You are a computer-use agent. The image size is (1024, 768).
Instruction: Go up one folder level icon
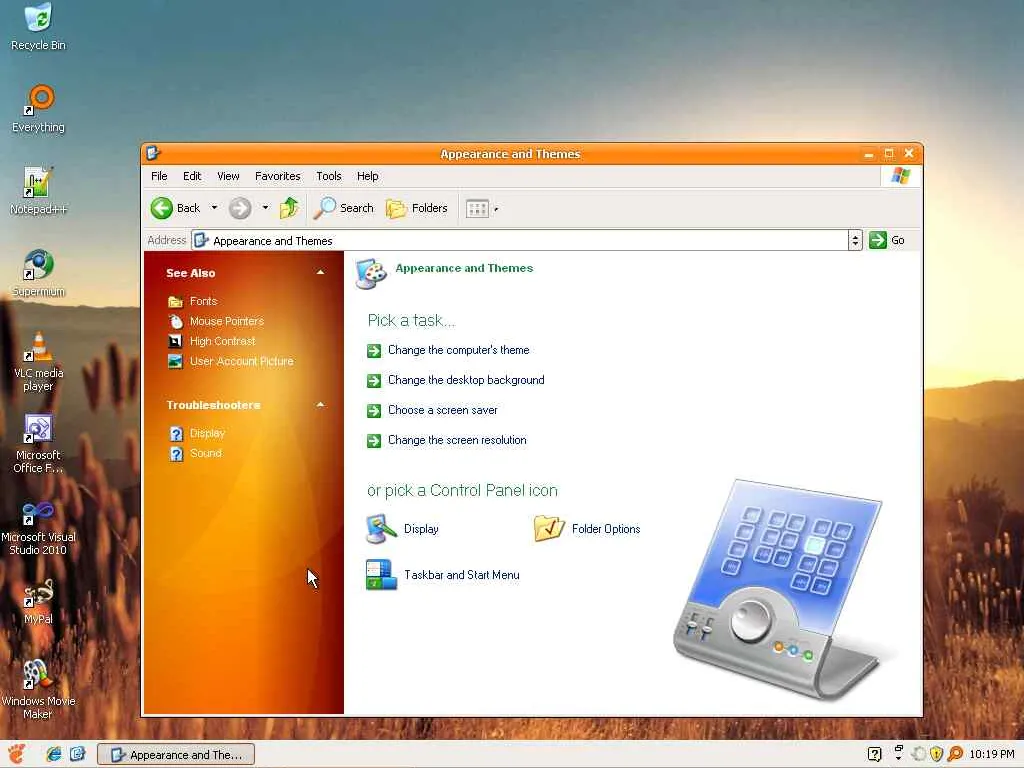coord(289,208)
